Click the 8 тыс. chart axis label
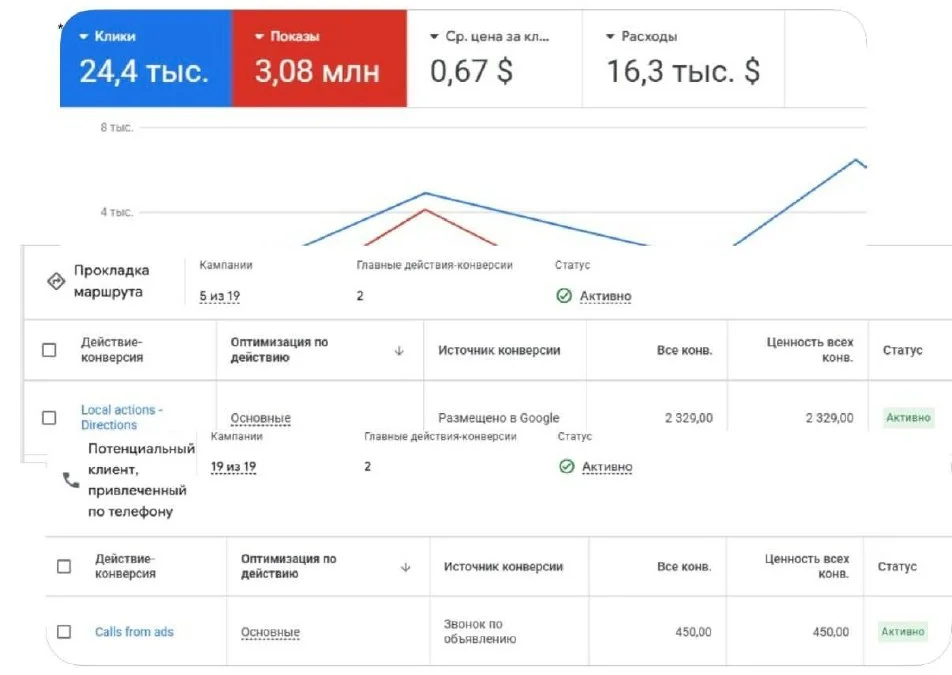This screenshot has width=952, height=675. 117,127
